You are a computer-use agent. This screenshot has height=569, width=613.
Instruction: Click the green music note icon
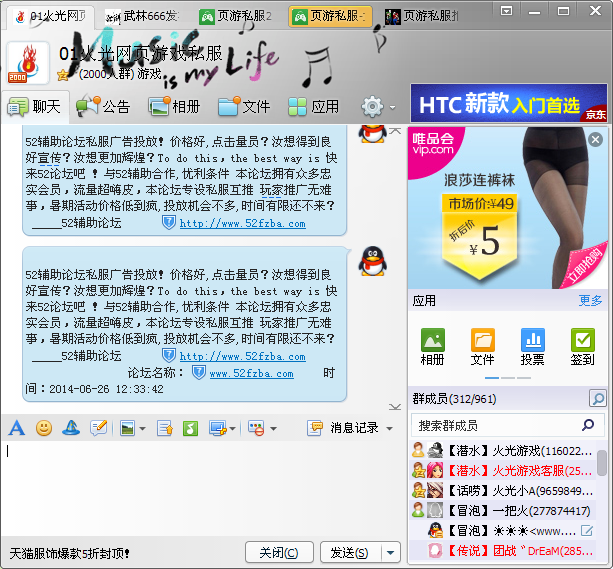(x=190, y=428)
